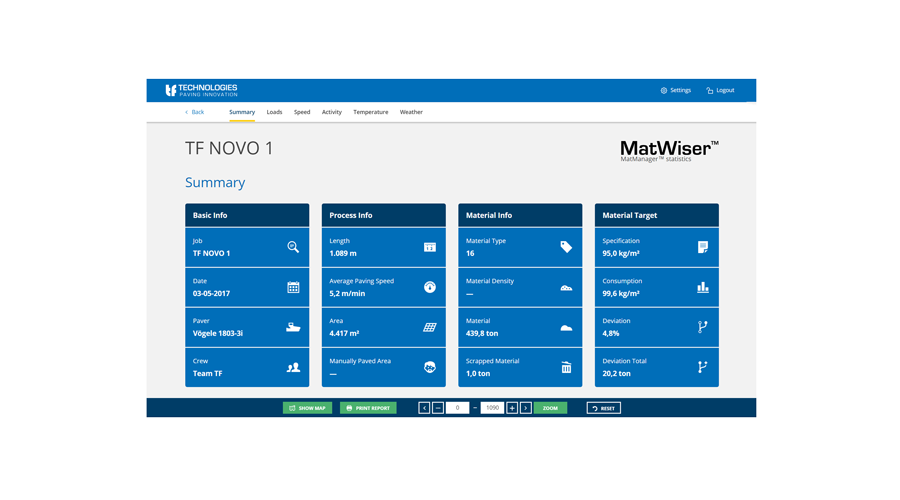Click the Scrapped Material trash icon
Viewport: 900px width, 500px height.
pos(566,367)
